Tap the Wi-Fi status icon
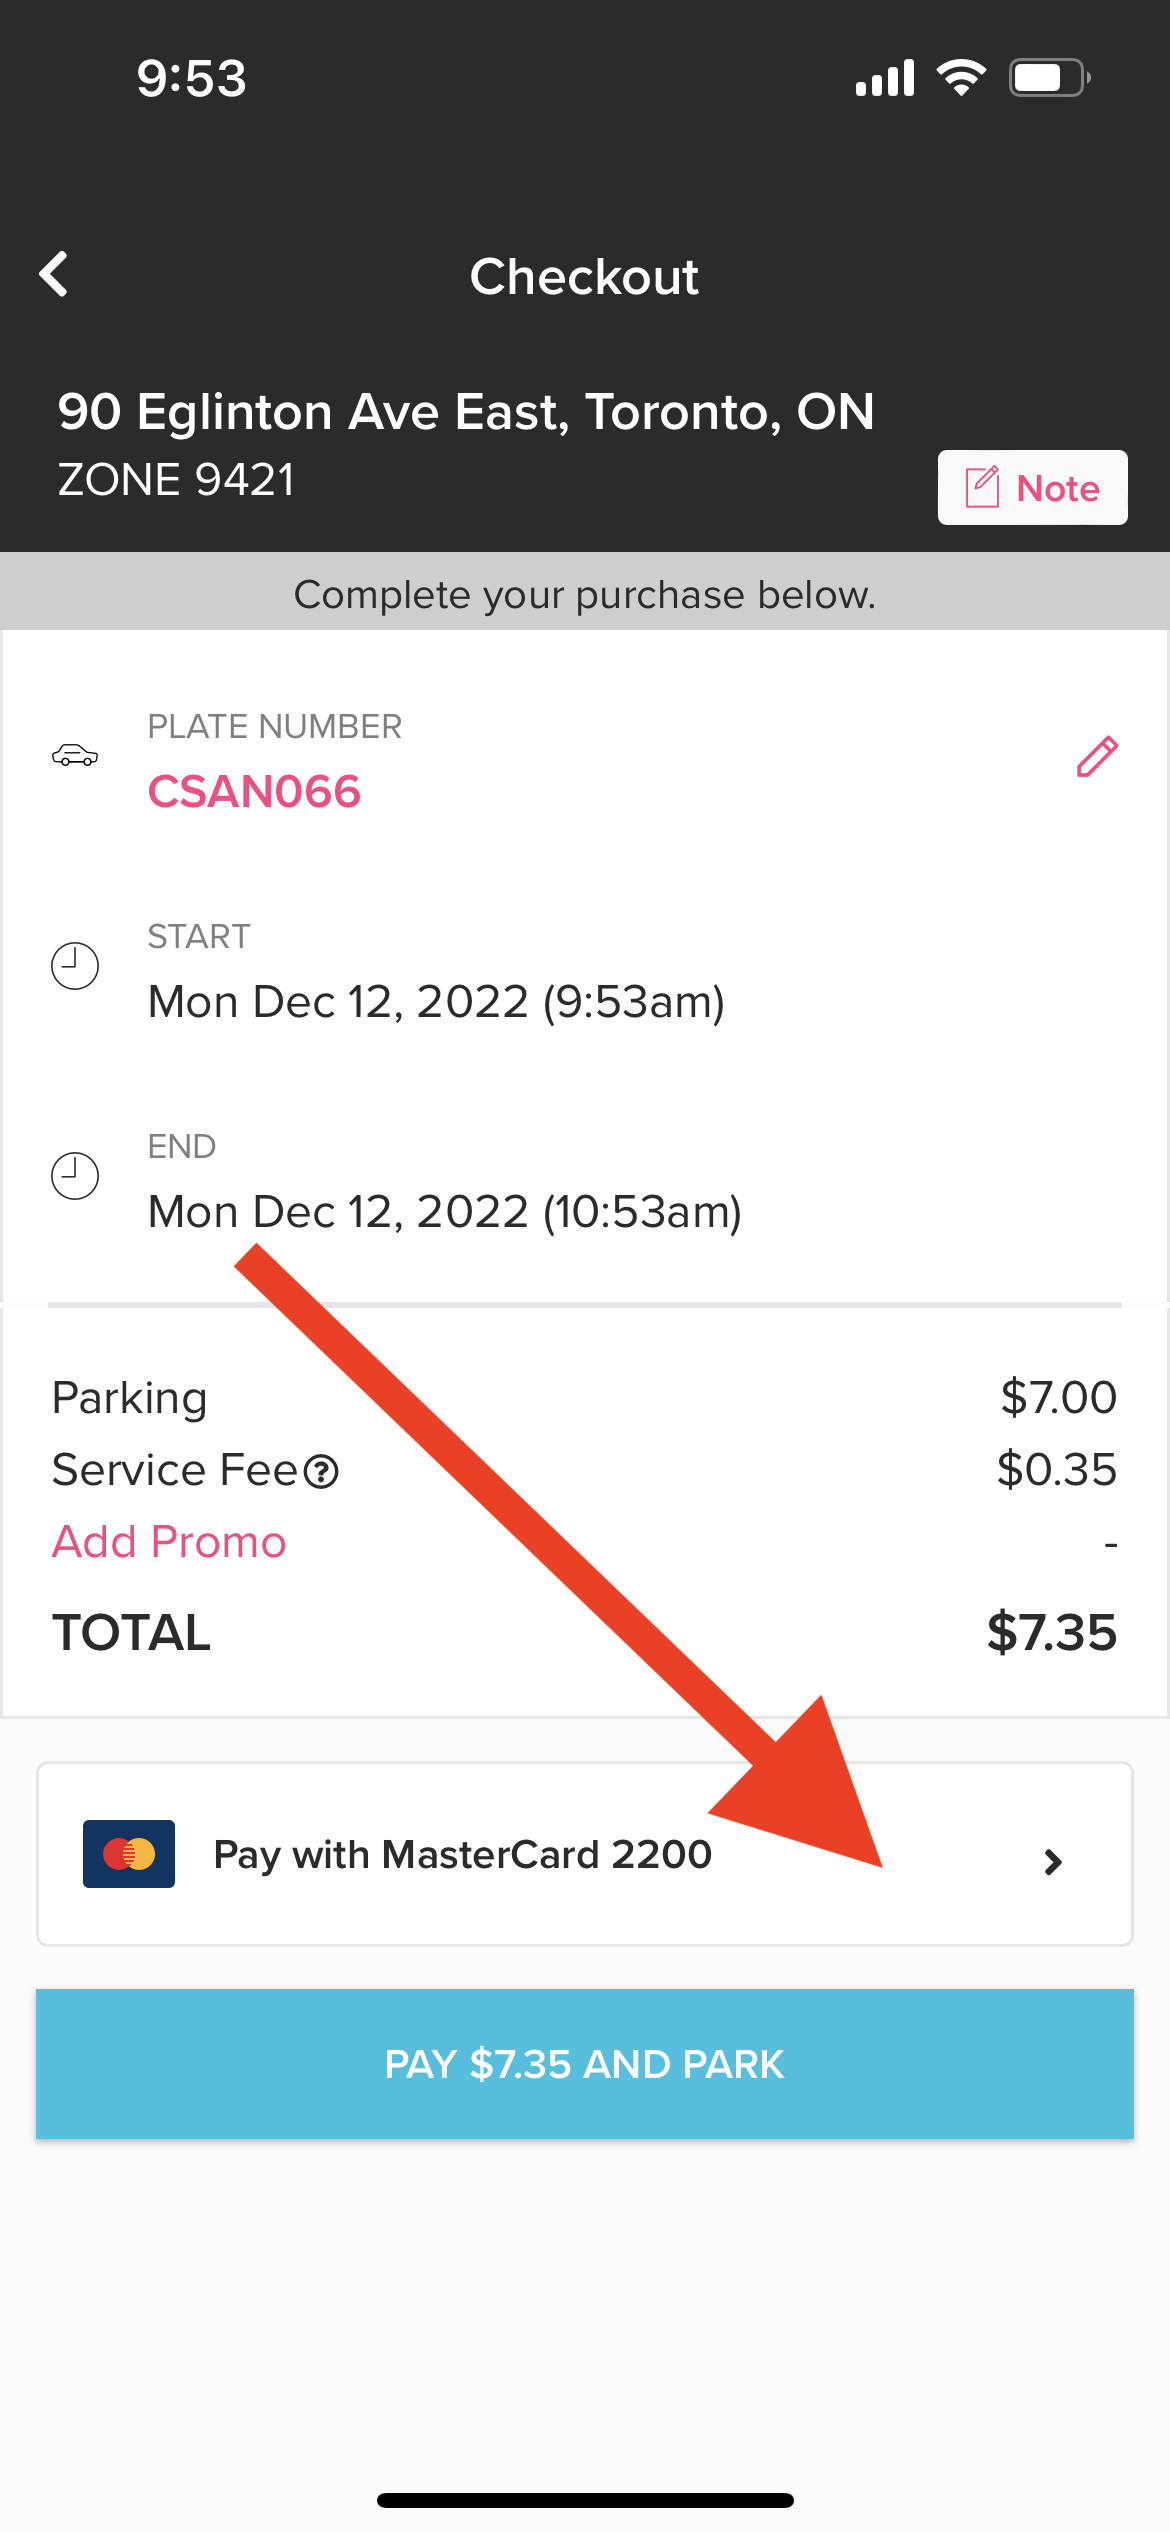 pos(961,78)
